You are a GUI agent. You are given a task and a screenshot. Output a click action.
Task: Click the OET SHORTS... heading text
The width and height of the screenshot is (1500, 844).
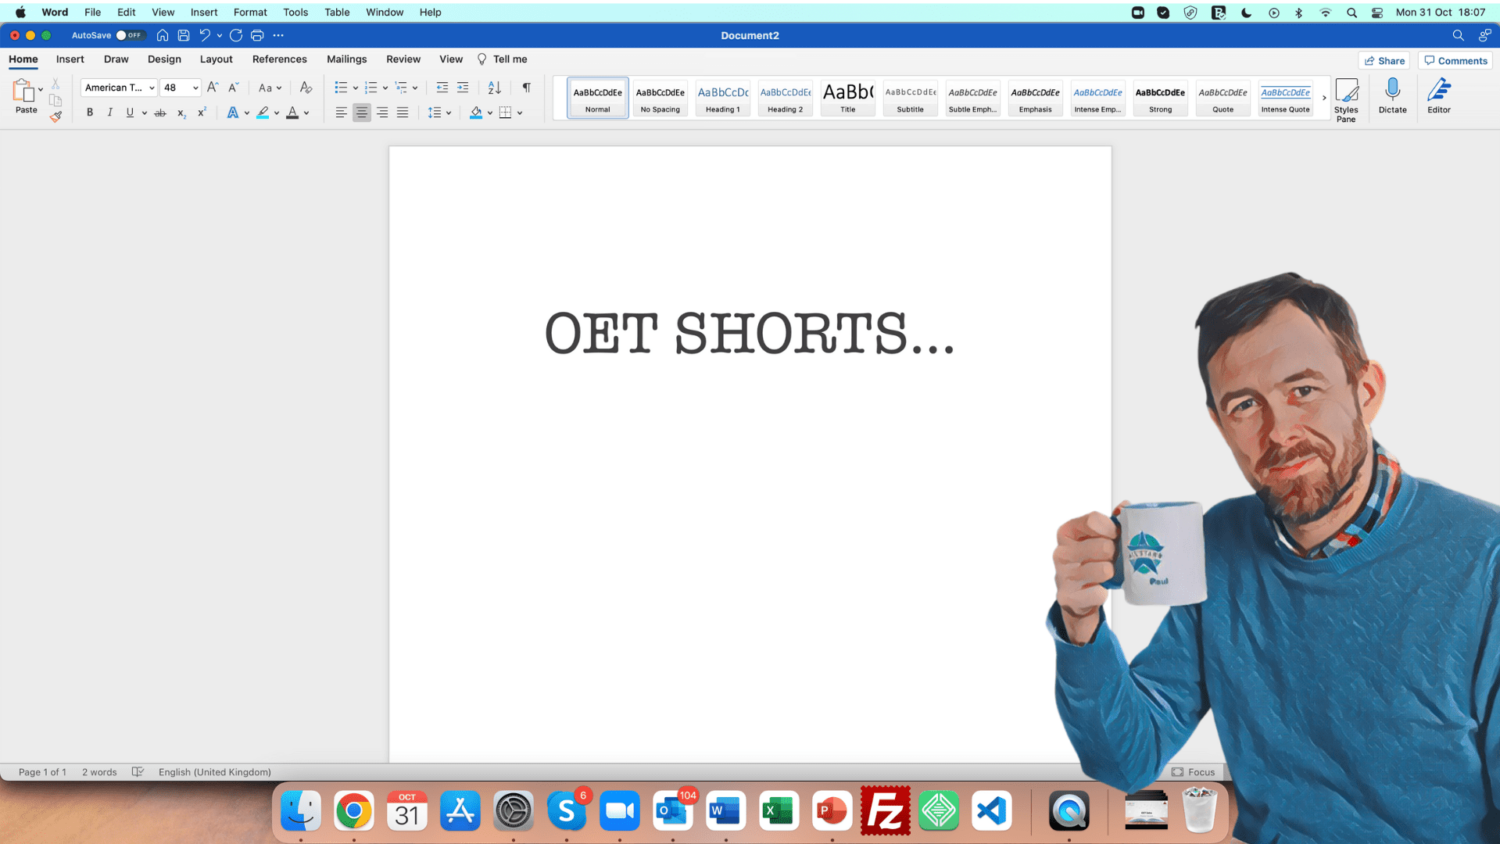(x=750, y=334)
